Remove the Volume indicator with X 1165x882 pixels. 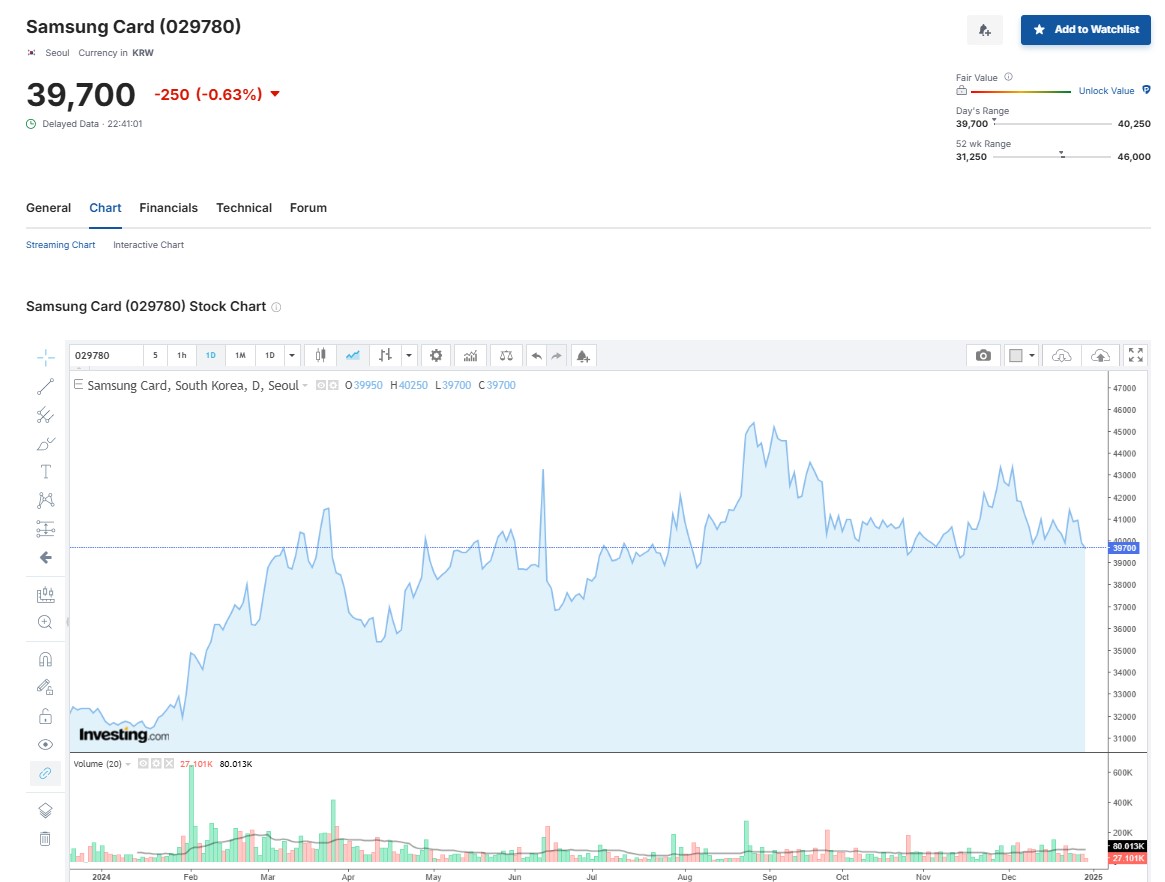coord(169,763)
